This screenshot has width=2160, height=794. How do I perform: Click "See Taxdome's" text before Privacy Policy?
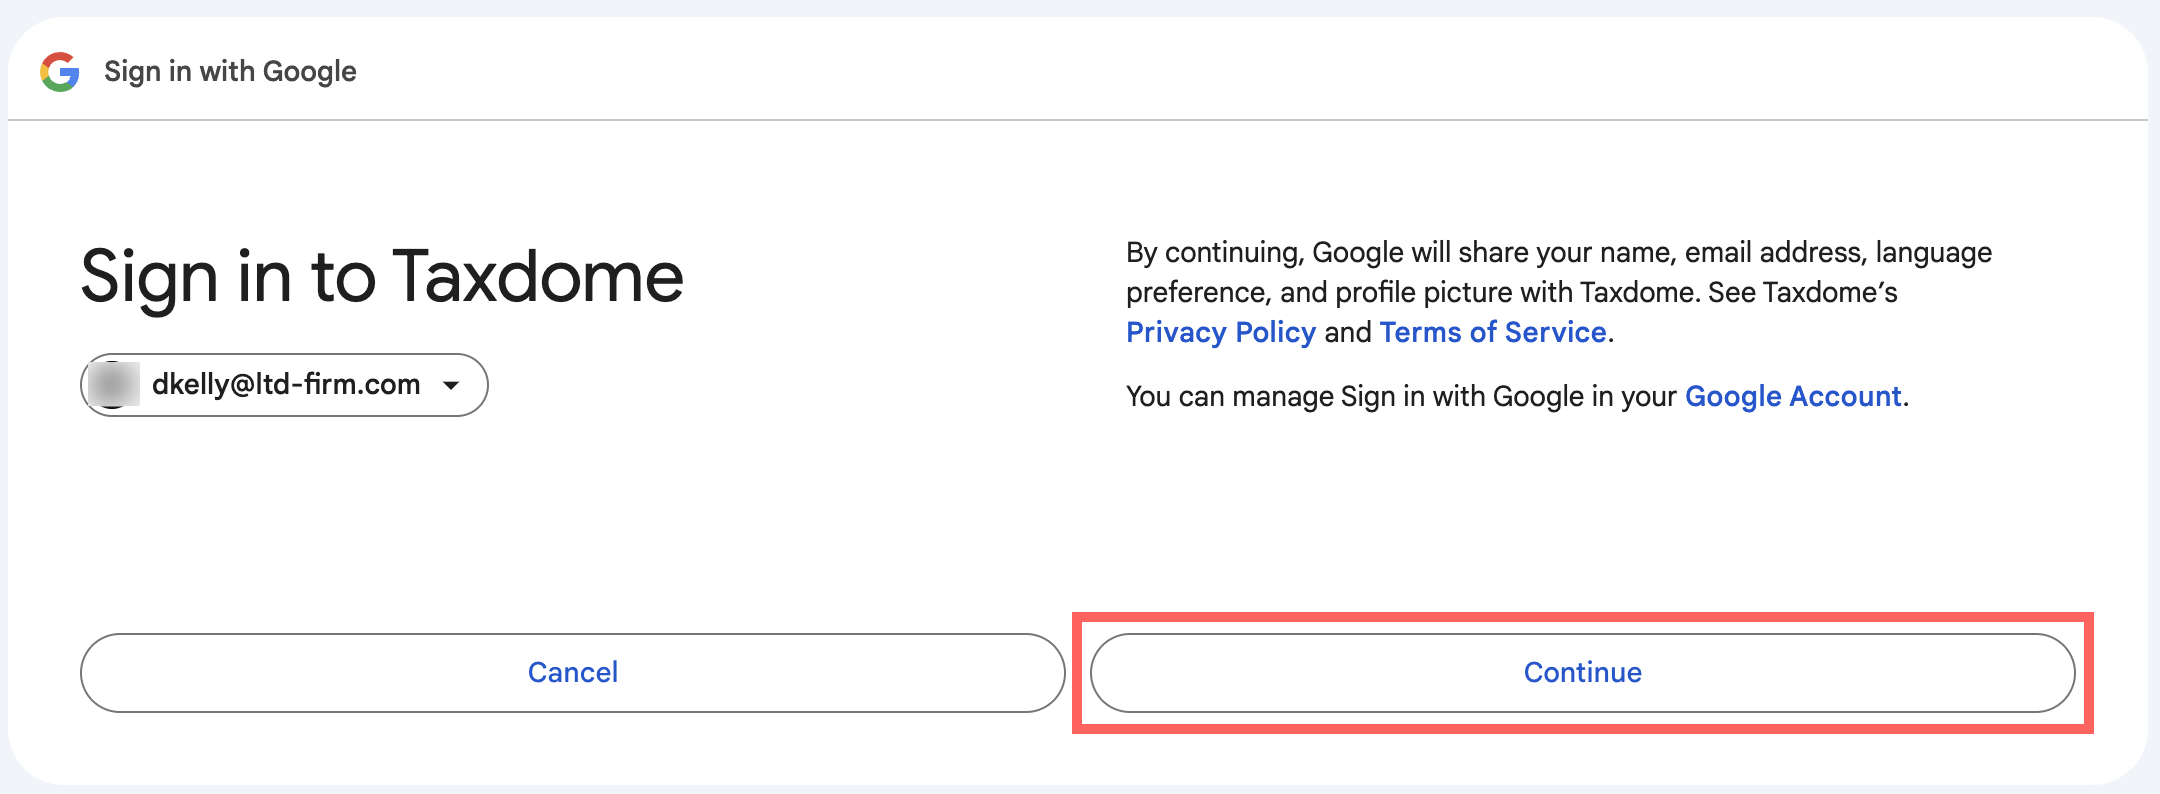1802,293
